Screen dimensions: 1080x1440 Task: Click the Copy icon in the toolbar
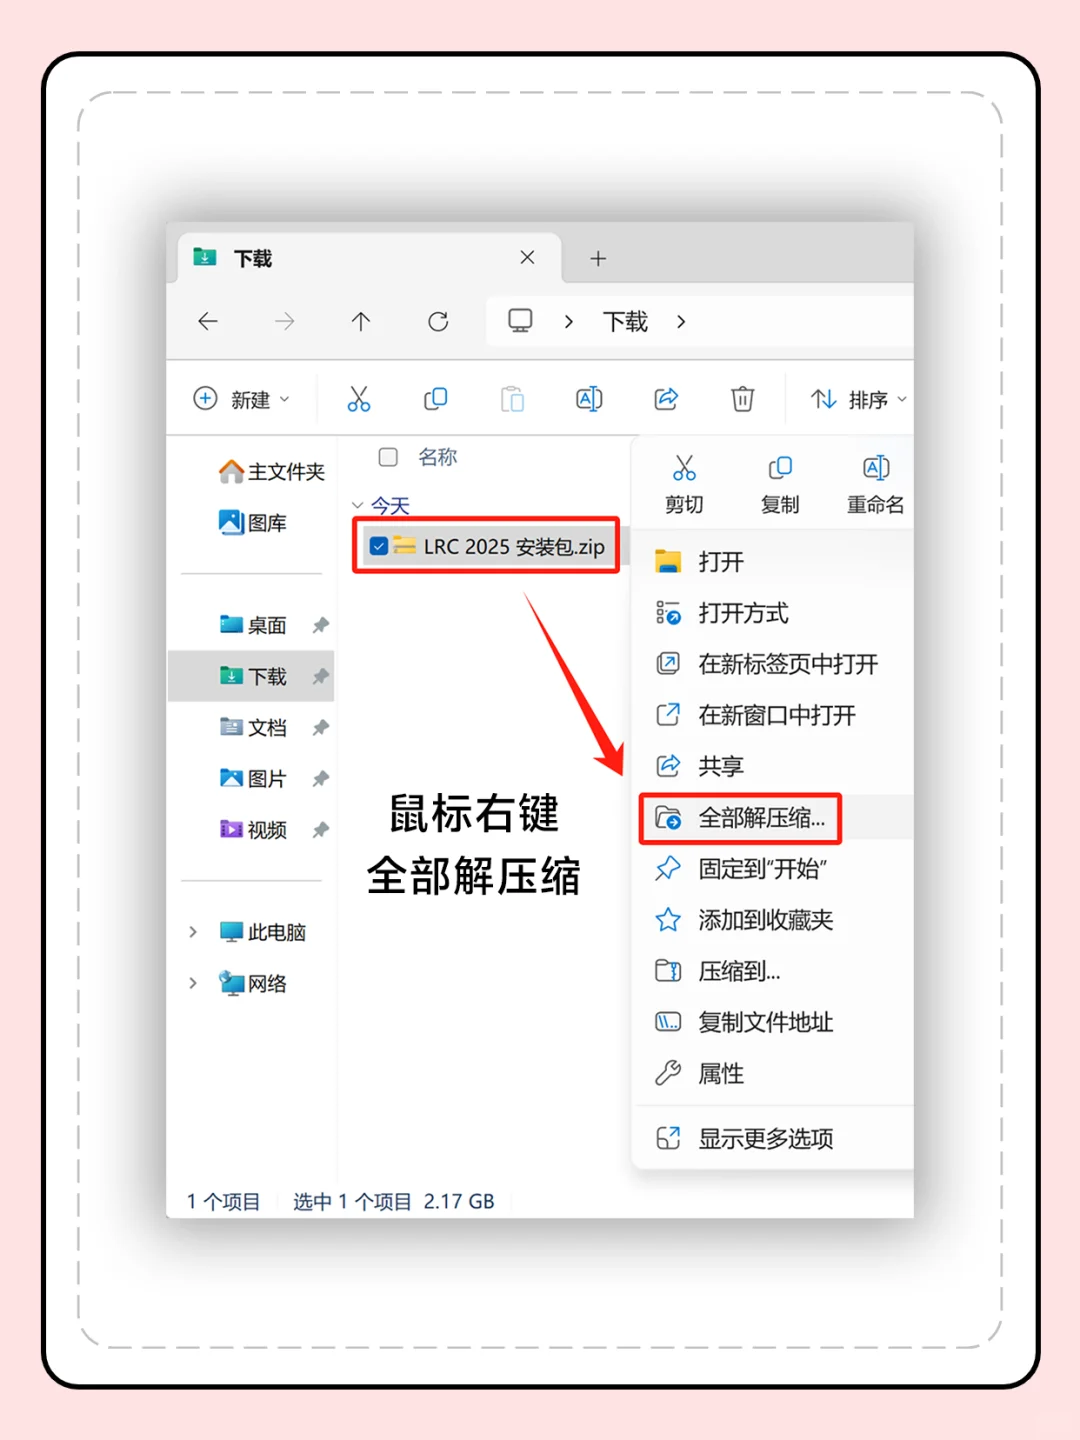(436, 398)
